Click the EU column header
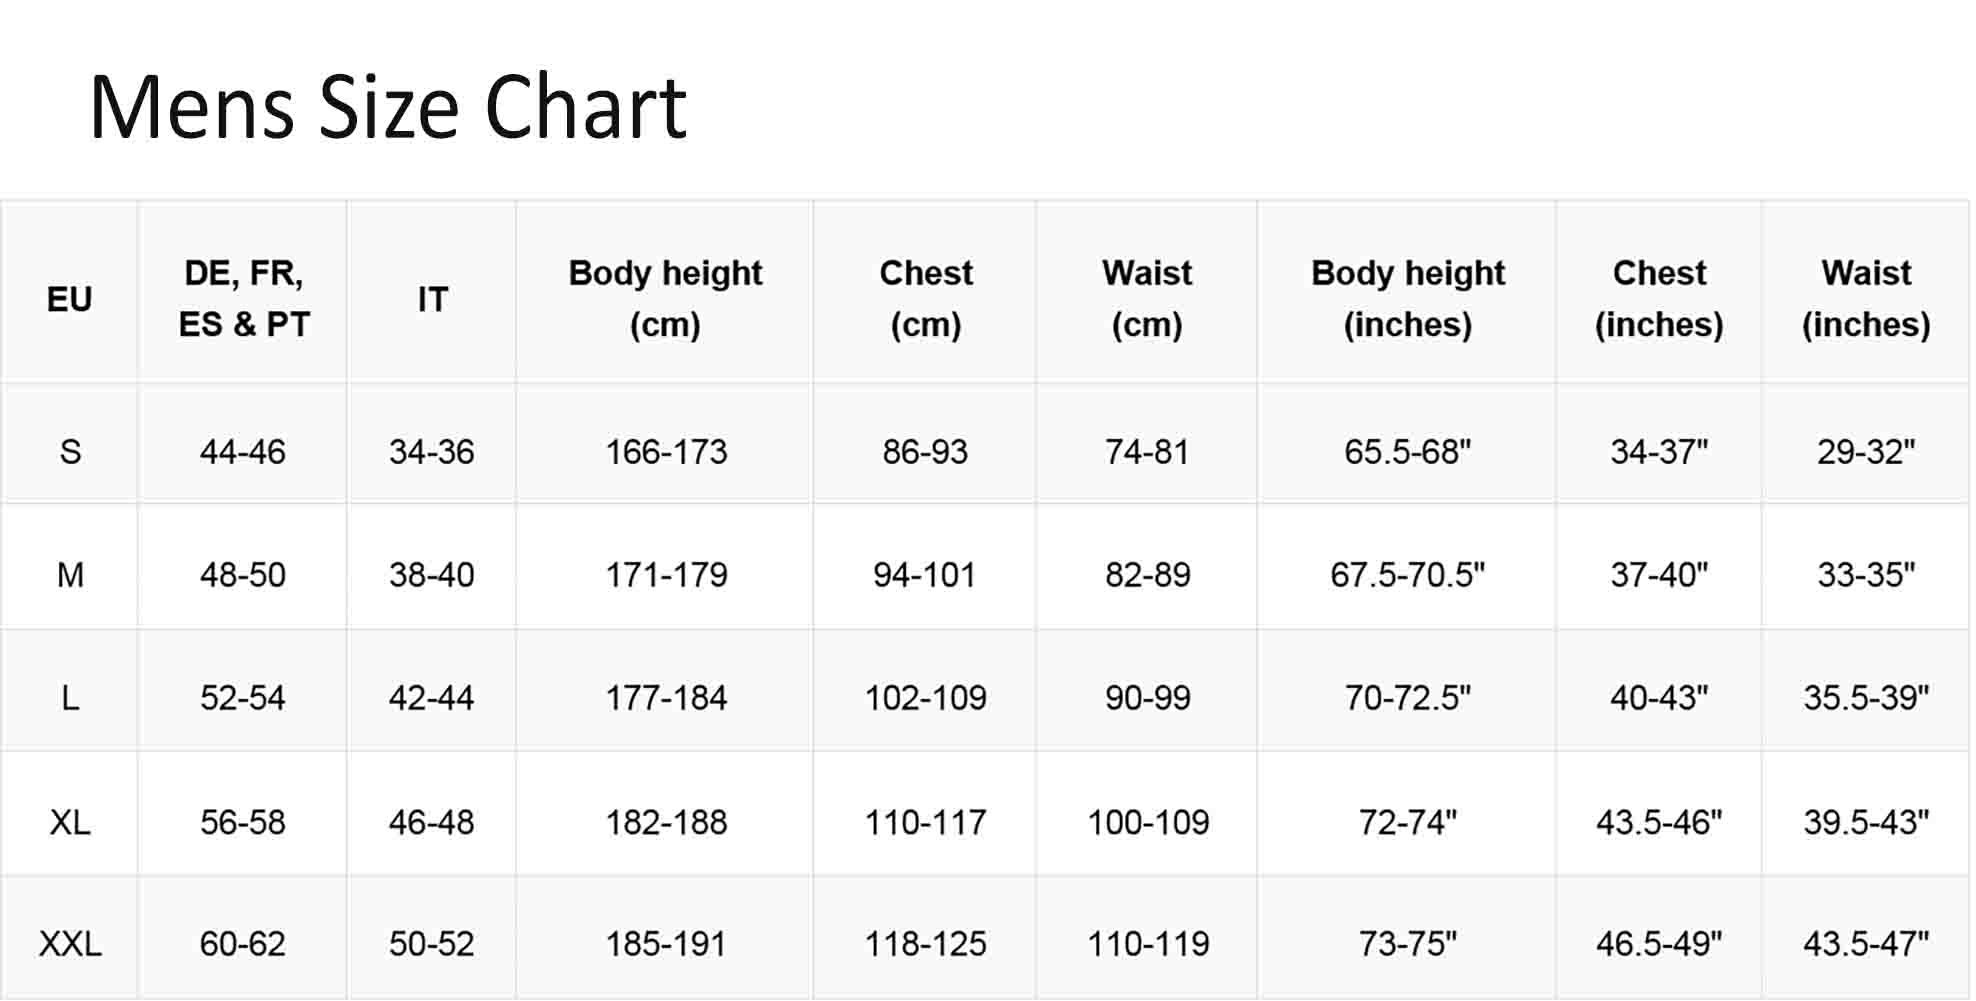1976x1001 pixels. coord(69,299)
